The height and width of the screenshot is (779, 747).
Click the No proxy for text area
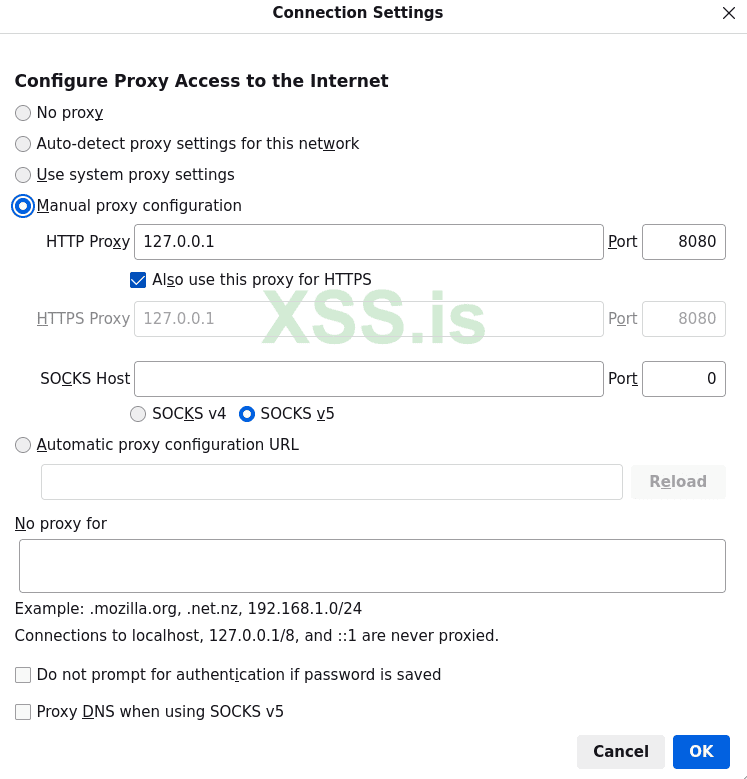(x=372, y=566)
